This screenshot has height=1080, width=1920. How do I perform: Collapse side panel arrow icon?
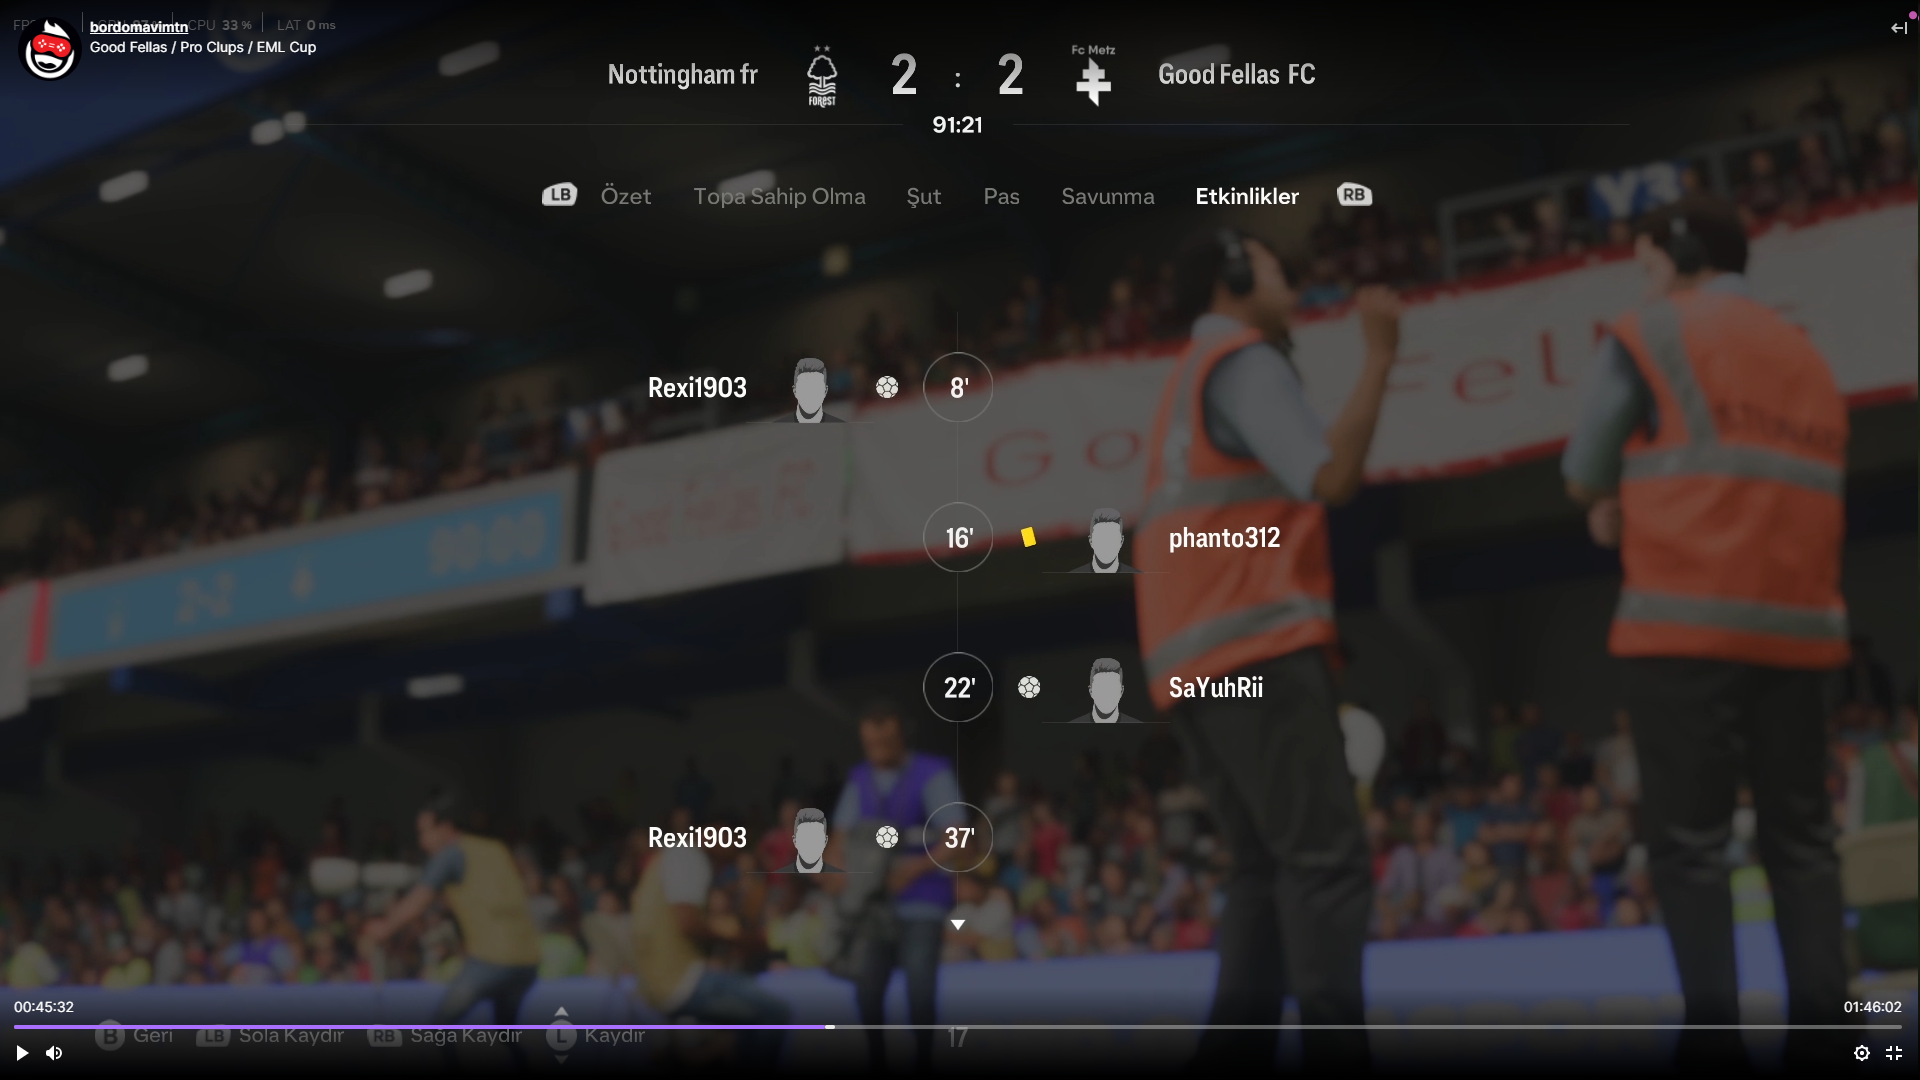[x=1898, y=28]
